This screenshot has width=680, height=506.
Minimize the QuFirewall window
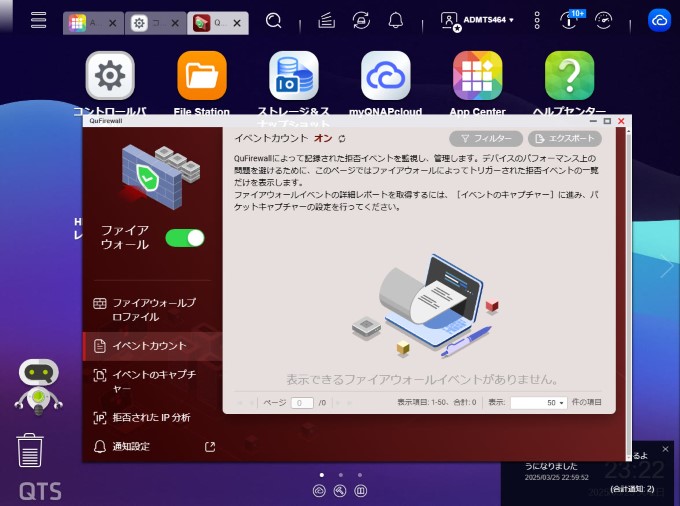pyautogui.click(x=593, y=121)
